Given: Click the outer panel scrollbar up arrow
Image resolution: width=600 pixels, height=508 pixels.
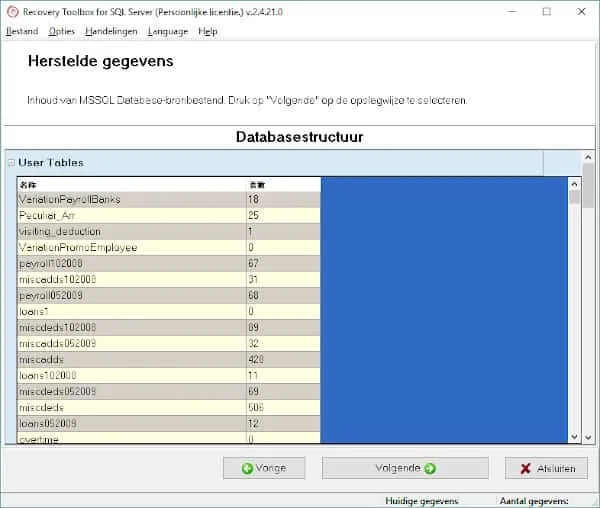Looking at the screenshot, I should pos(588,157).
